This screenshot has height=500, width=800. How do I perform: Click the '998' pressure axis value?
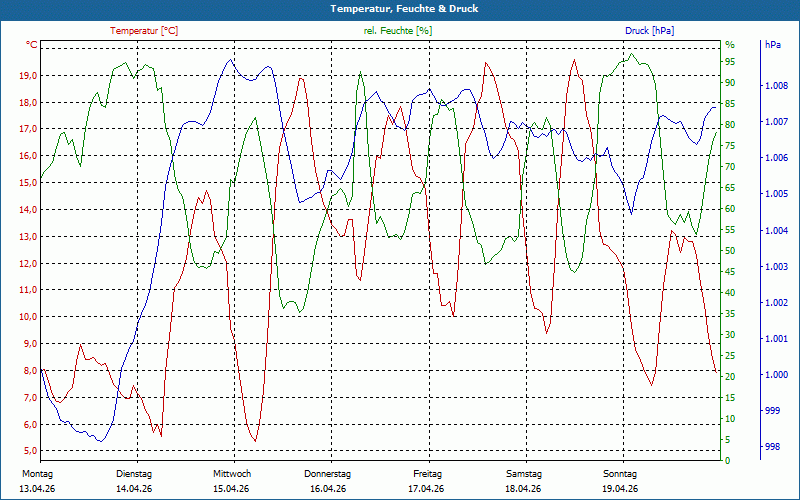click(773, 447)
